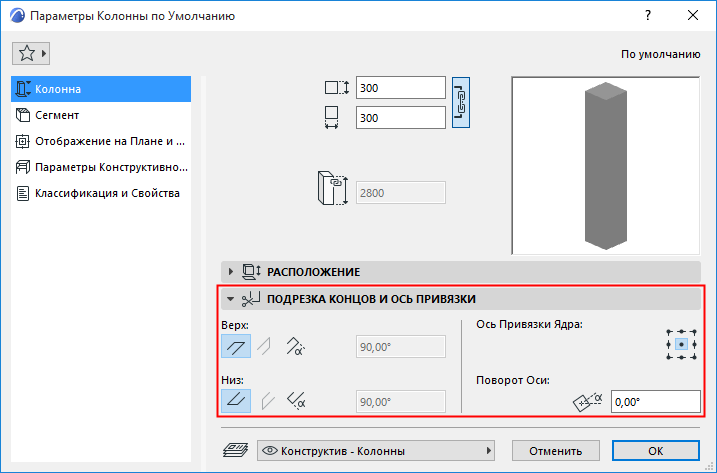Click the column width field showing lower 300

(401, 118)
